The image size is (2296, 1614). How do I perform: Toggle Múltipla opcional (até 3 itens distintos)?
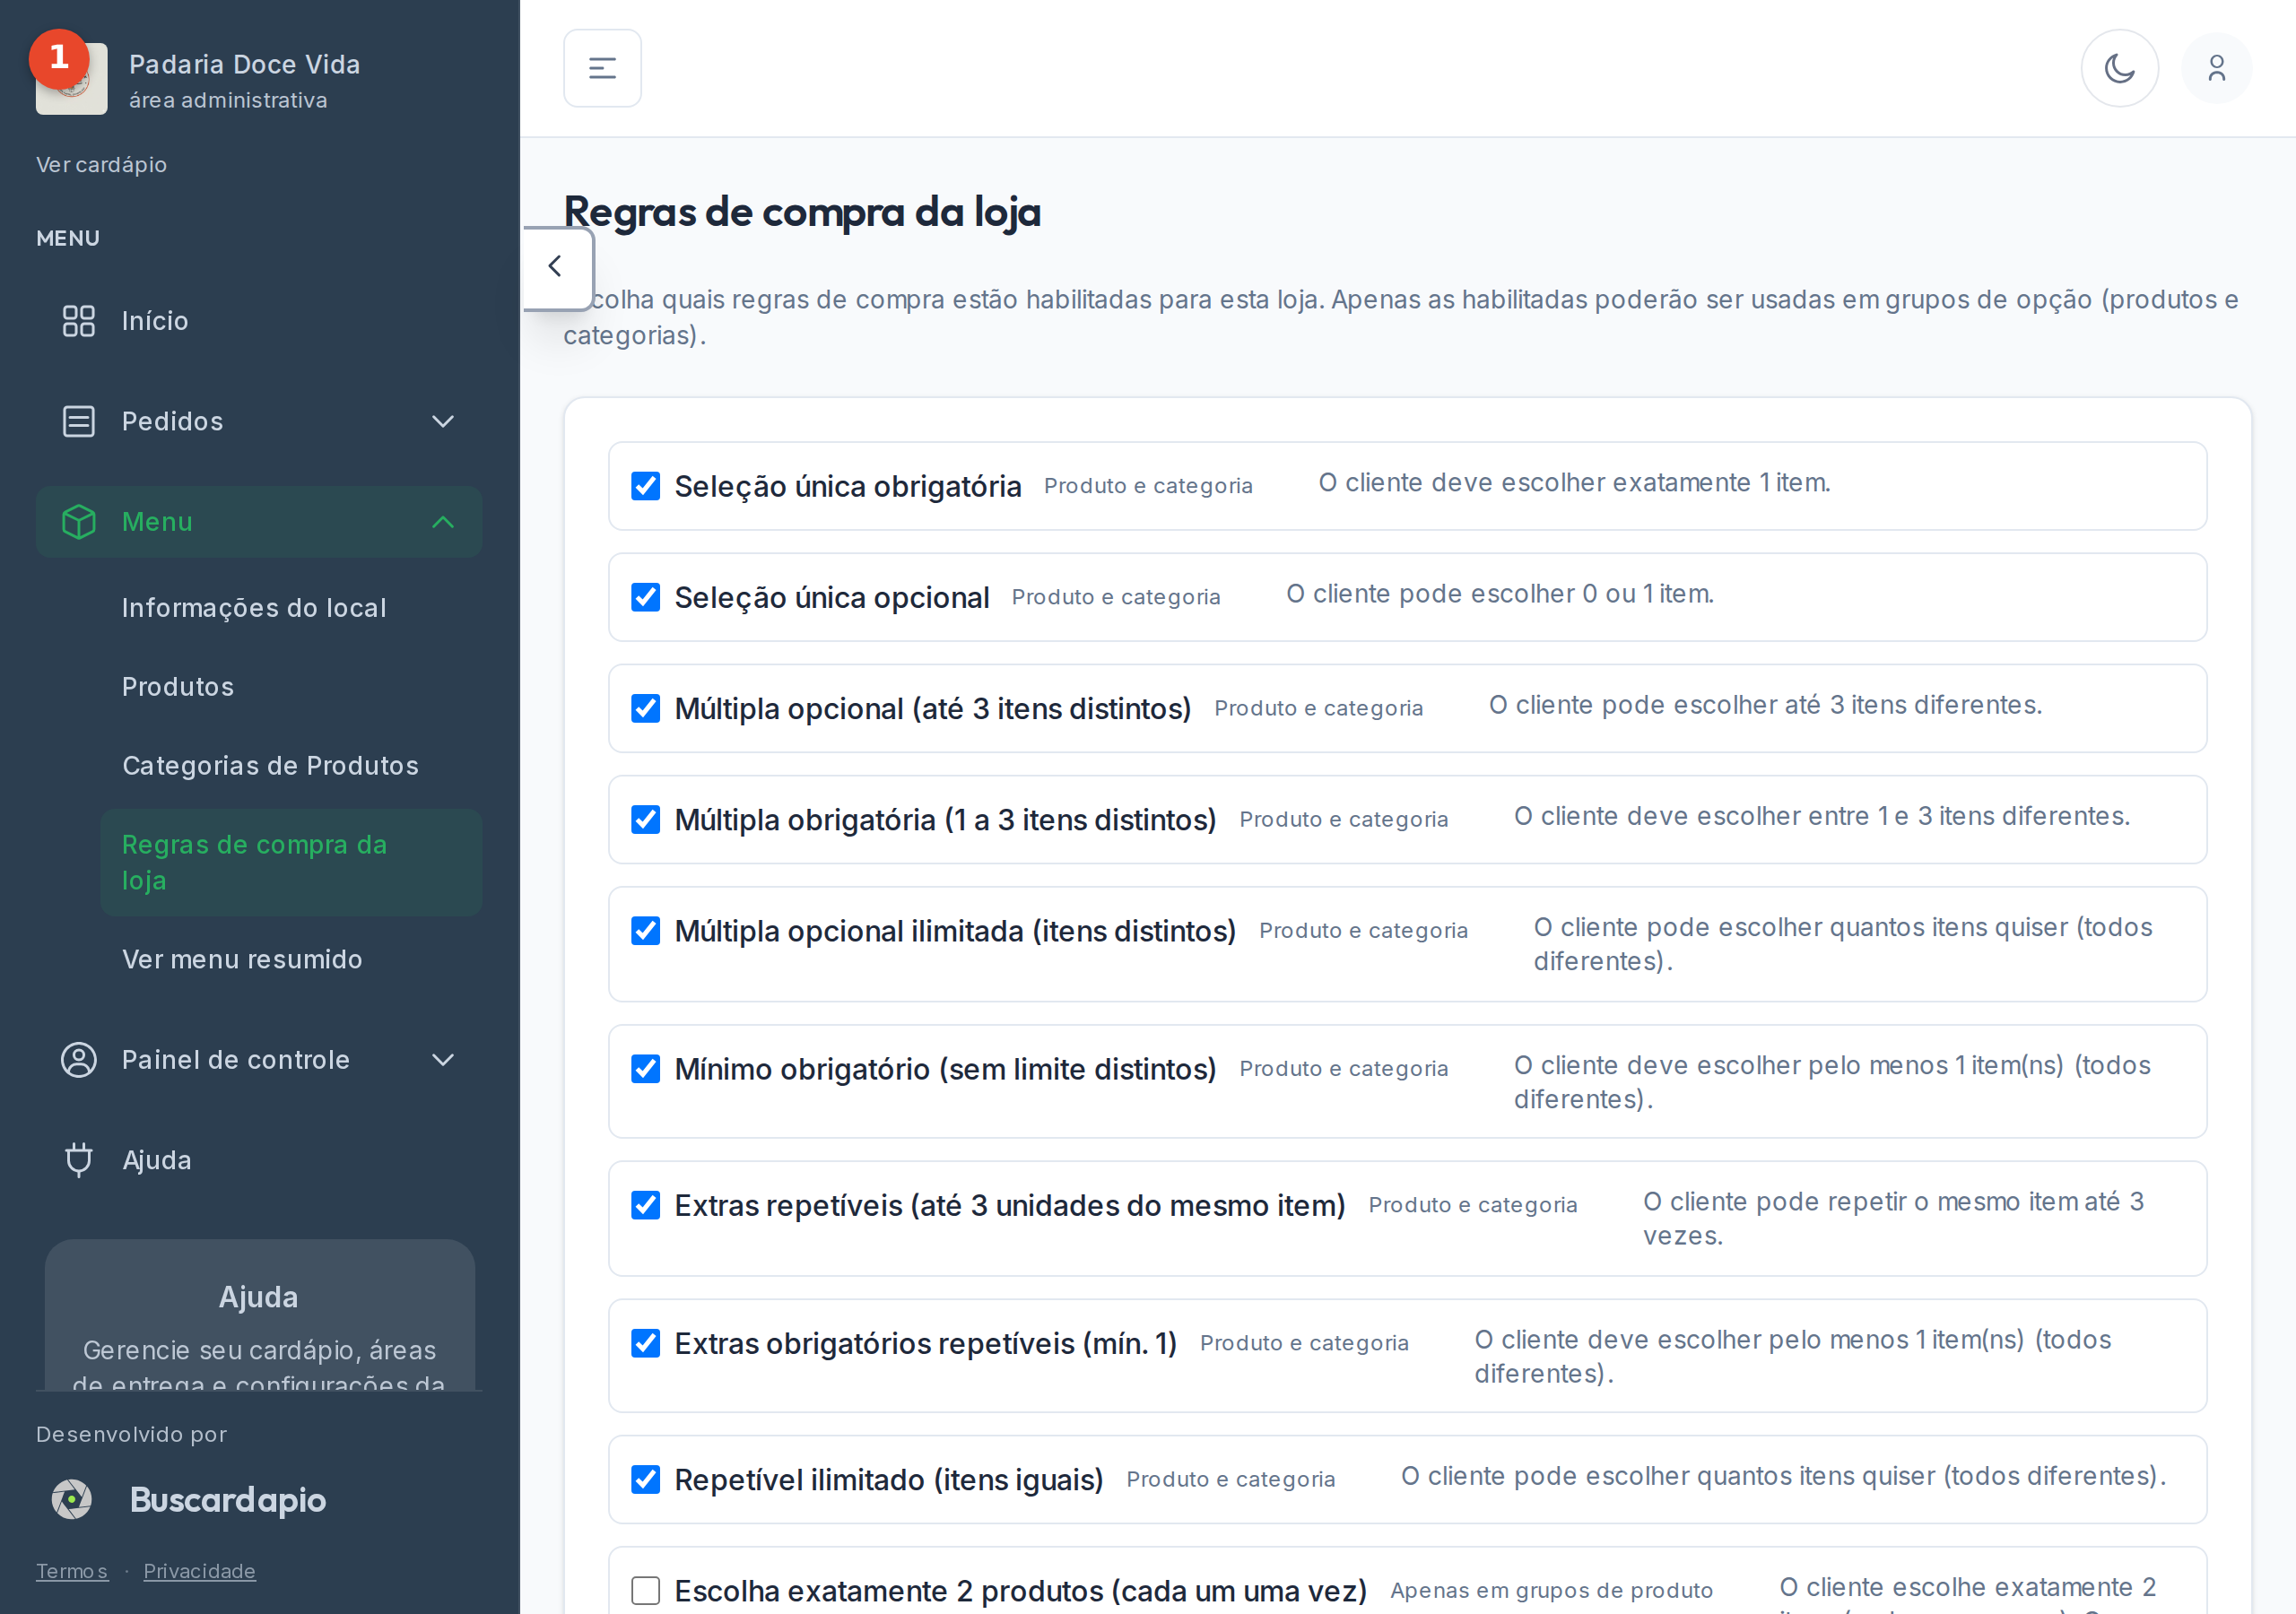(646, 708)
